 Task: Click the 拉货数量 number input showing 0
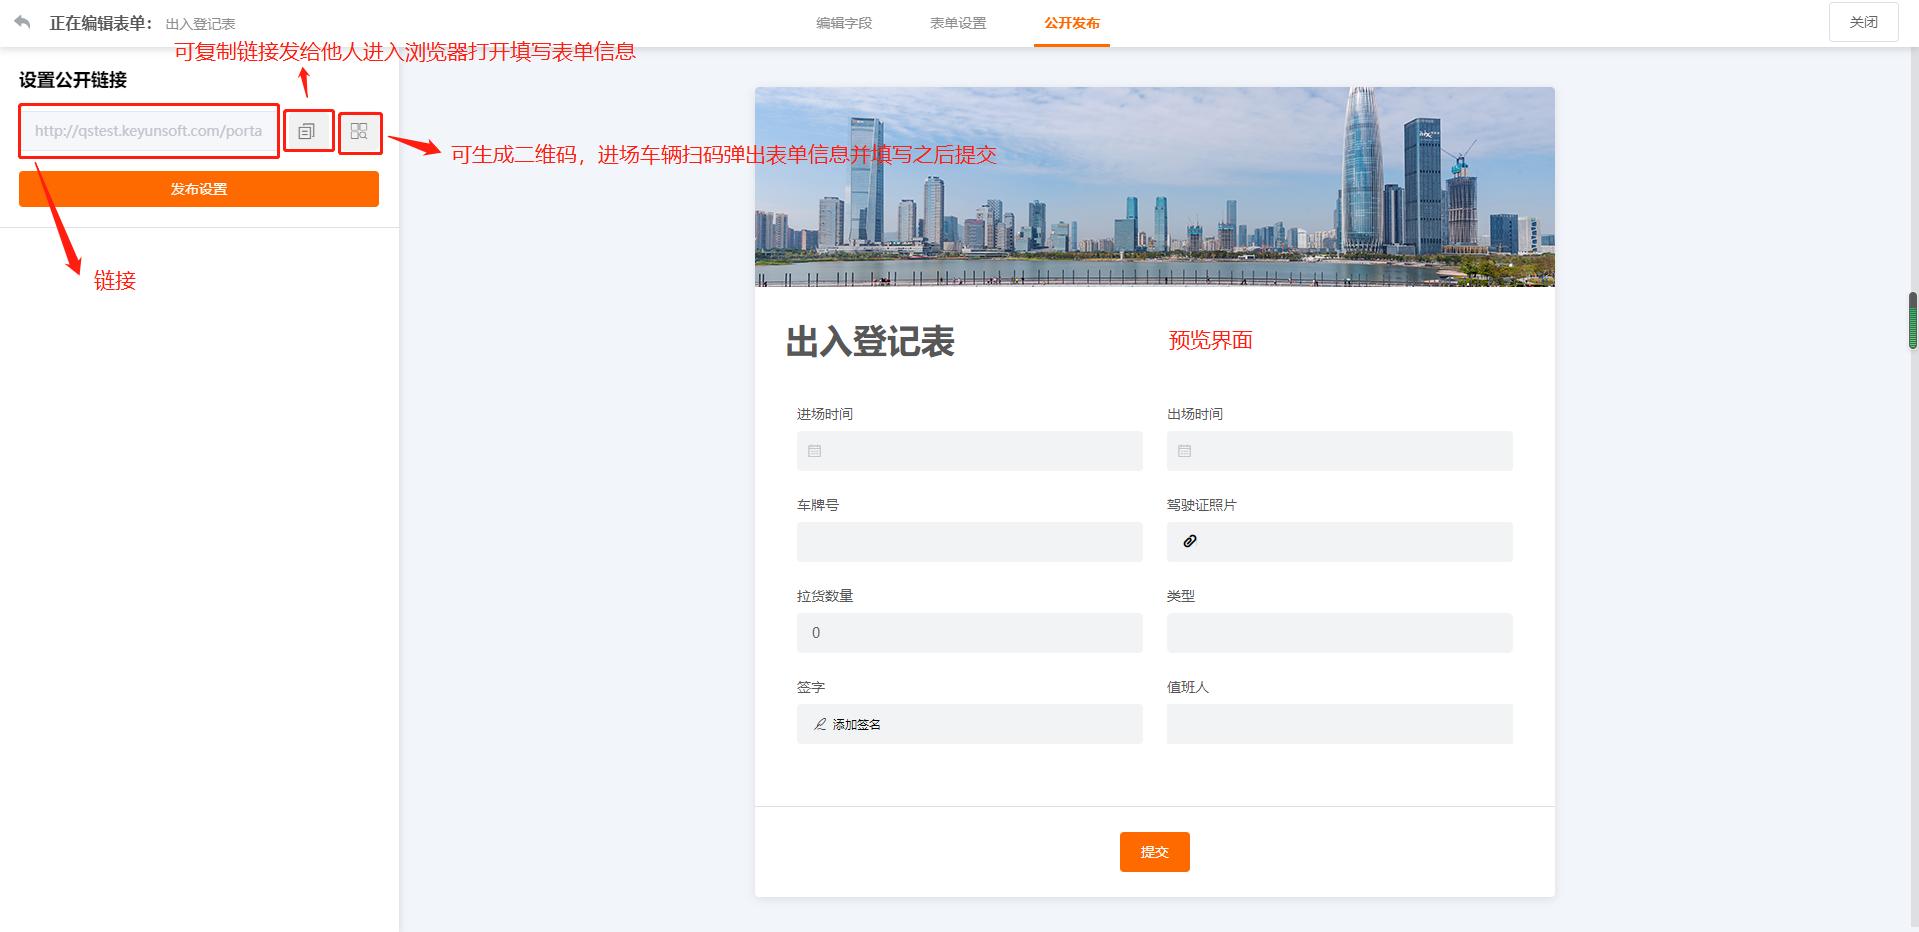pyautogui.click(x=968, y=632)
